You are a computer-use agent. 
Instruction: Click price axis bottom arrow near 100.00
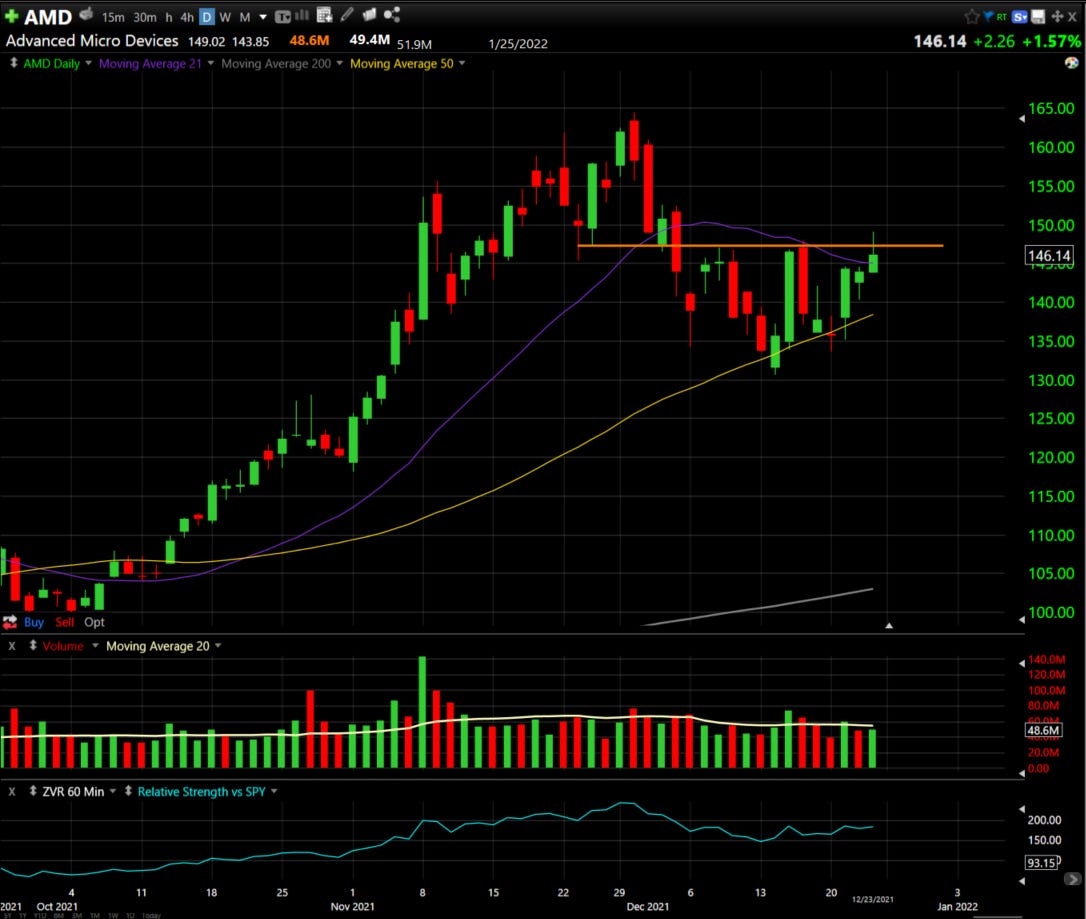(1022, 619)
